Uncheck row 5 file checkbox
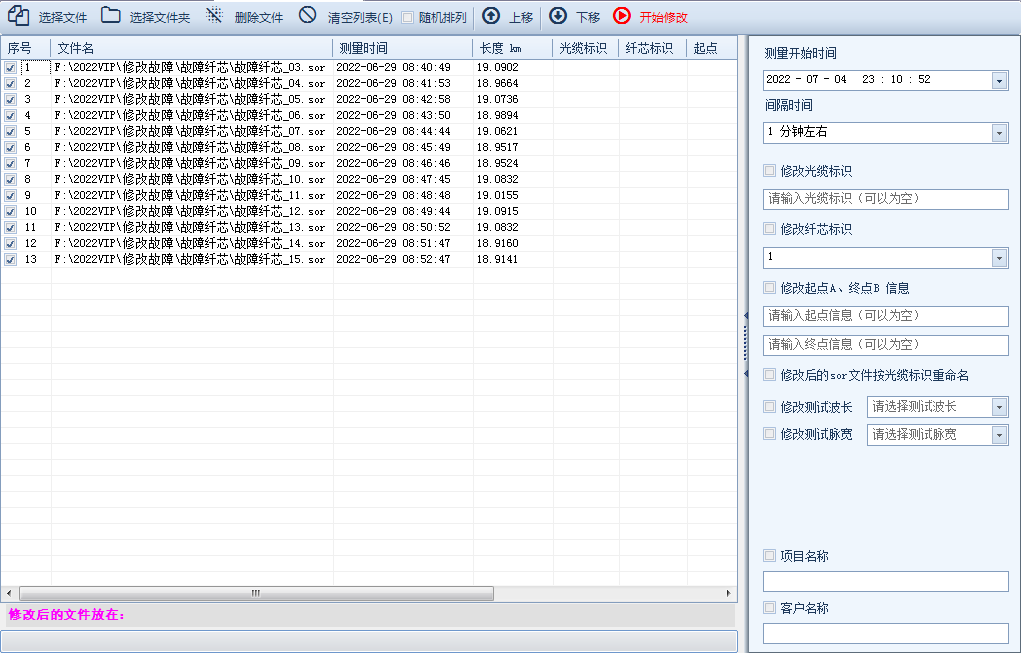The height and width of the screenshot is (653, 1021). [10, 131]
